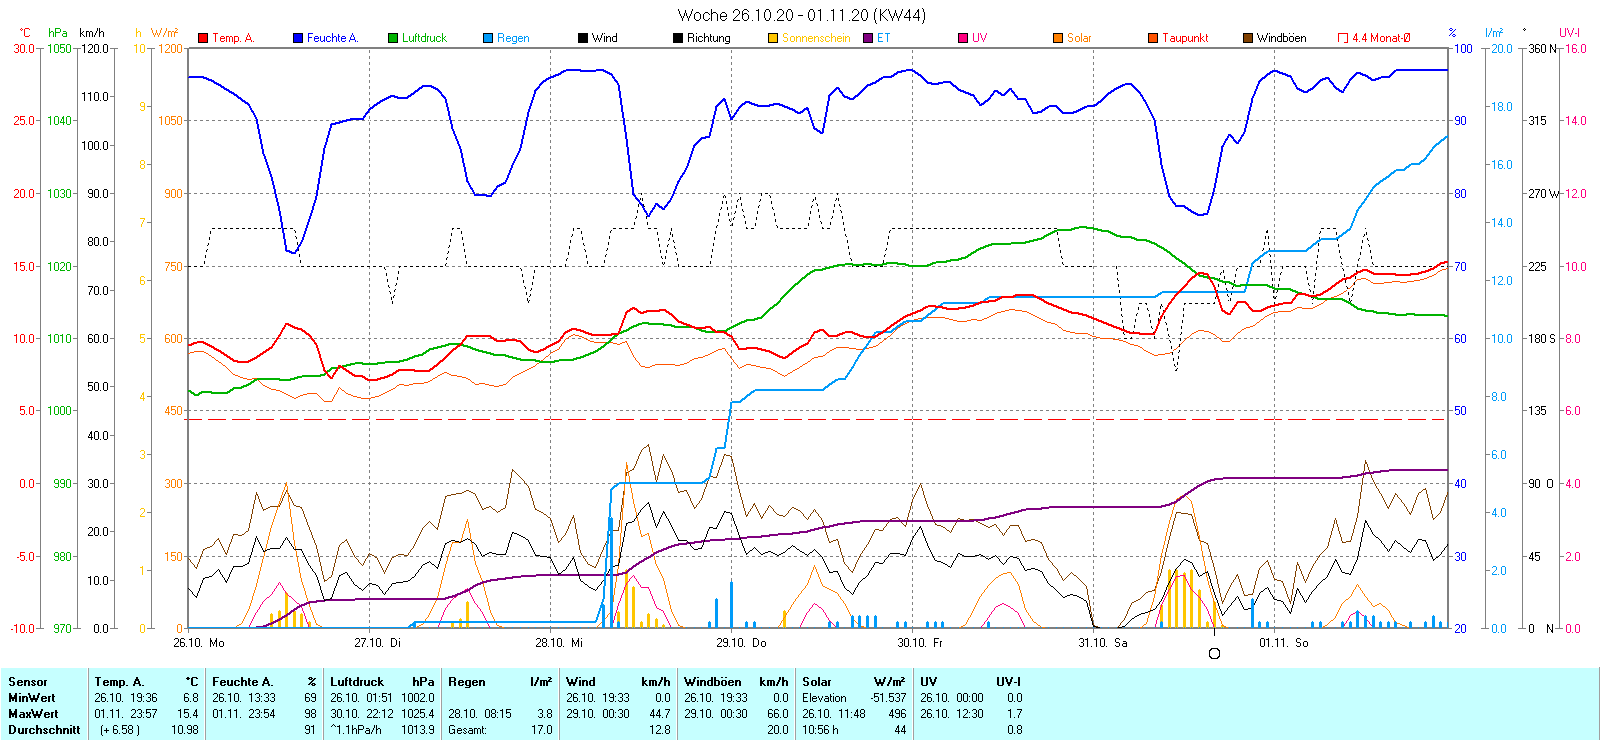Click the blue Feuchte A. legend swatch
This screenshot has height=740, width=1600.
click(298, 38)
